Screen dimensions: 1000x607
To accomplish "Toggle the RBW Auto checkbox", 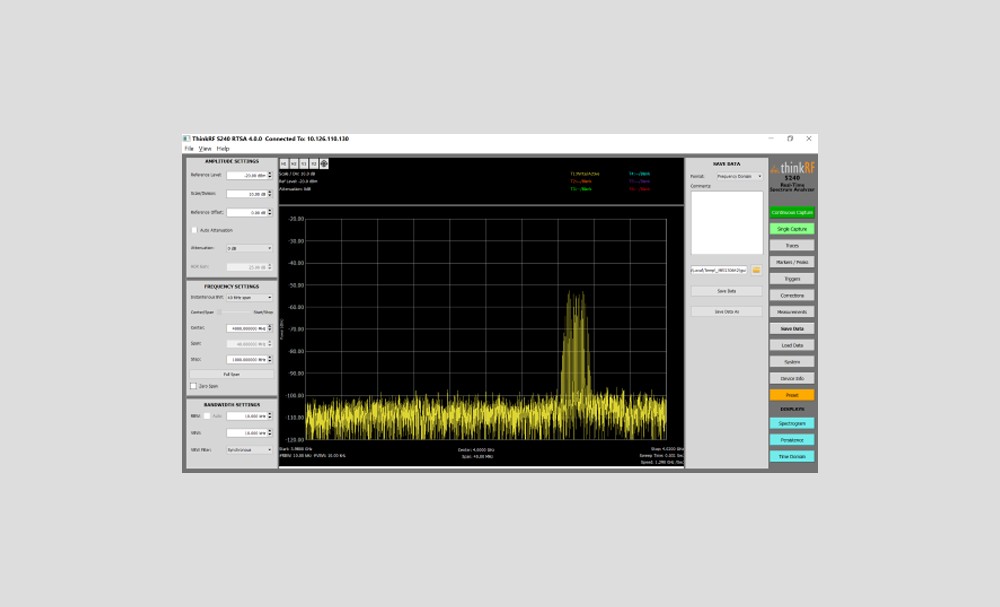I will tap(208, 415).
